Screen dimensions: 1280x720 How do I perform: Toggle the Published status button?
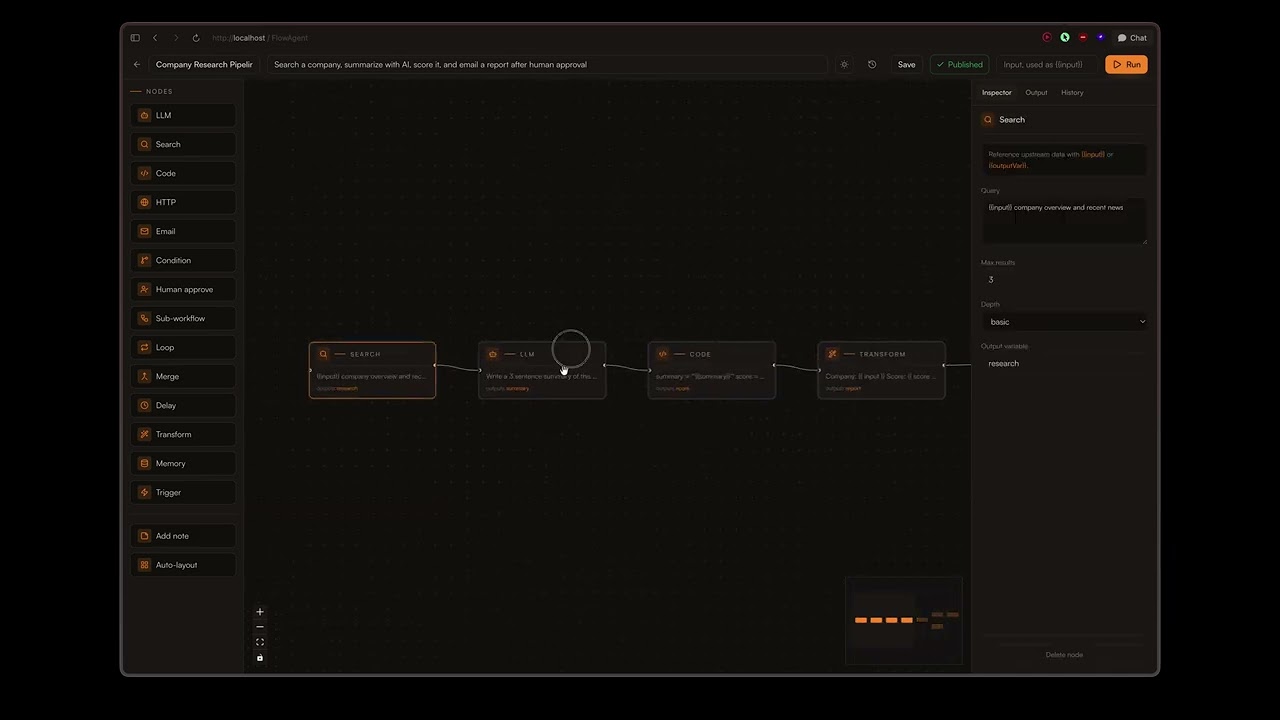(x=959, y=64)
